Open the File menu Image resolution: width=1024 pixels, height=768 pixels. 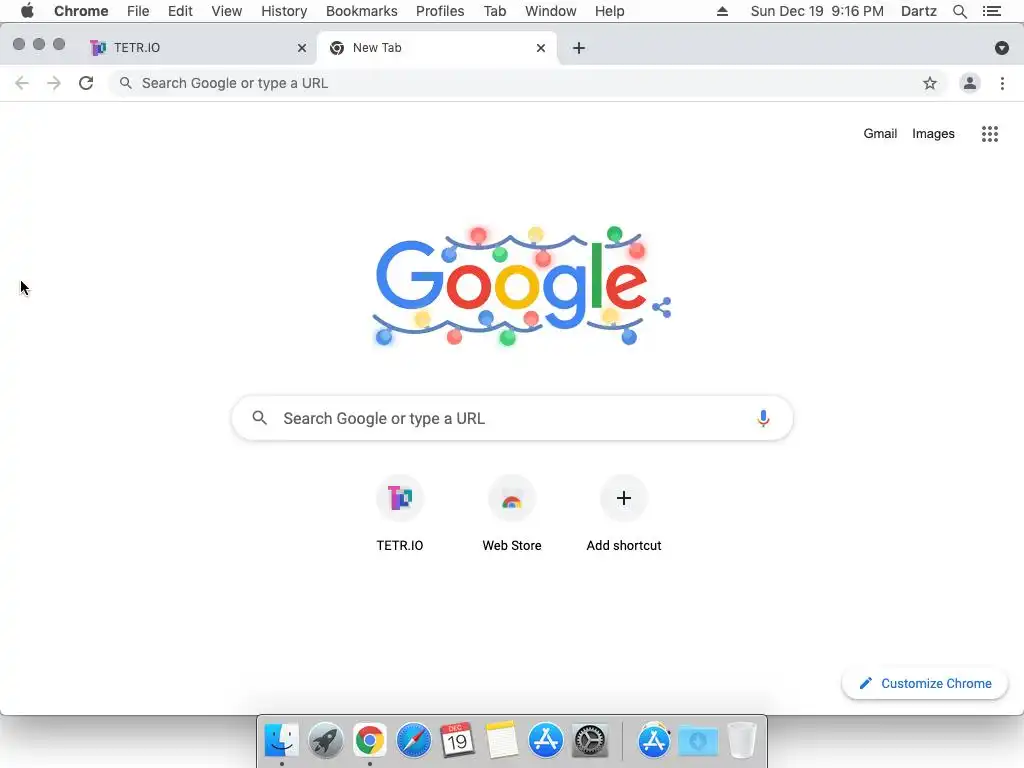(x=138, y=11)
